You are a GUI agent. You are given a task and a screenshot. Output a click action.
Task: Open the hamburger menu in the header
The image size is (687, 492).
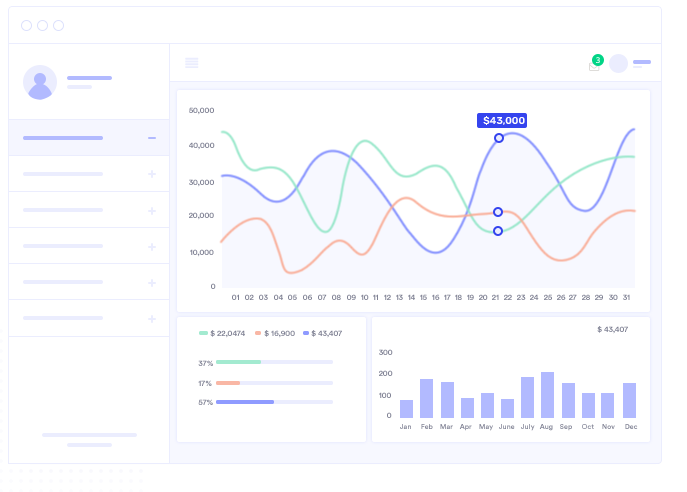(191, 63)
